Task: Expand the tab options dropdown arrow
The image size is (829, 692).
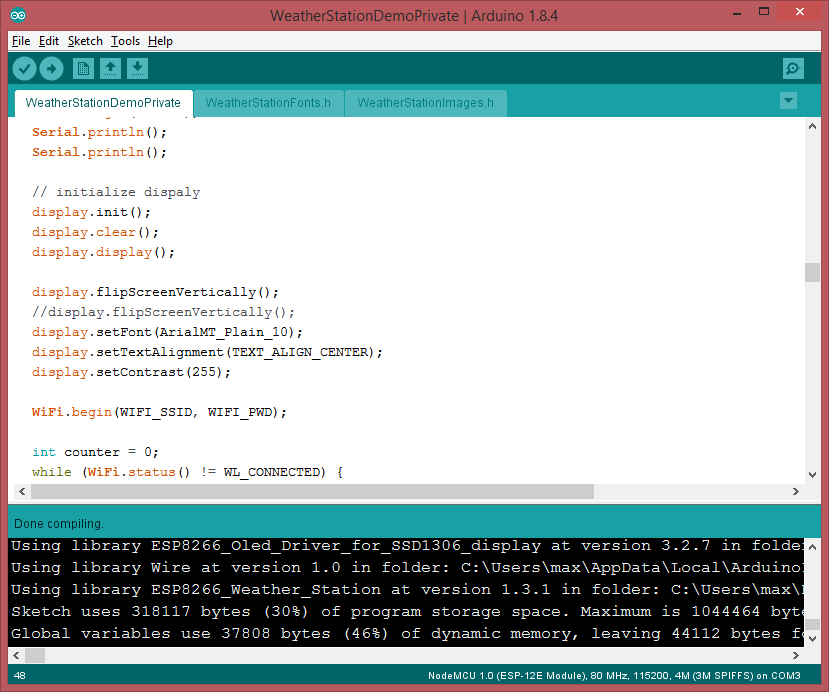Action: (x=788, y=101)
